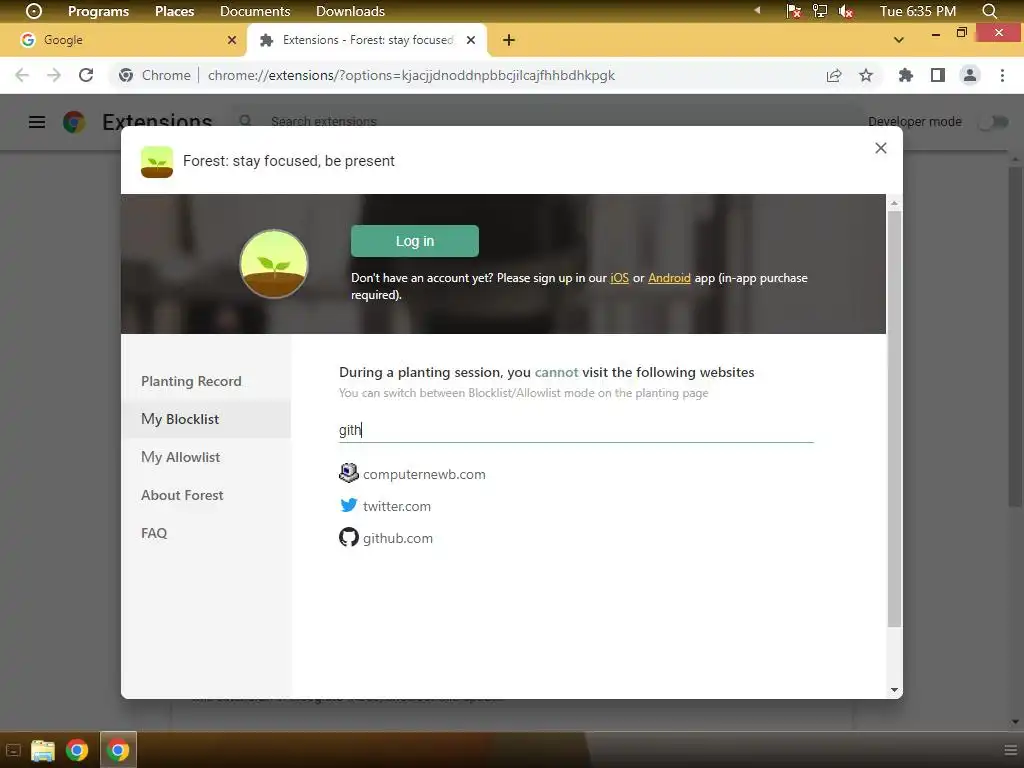Viewport: 1024px width, 768px height.
Task: Go back using back arrow
Action: 22,75
